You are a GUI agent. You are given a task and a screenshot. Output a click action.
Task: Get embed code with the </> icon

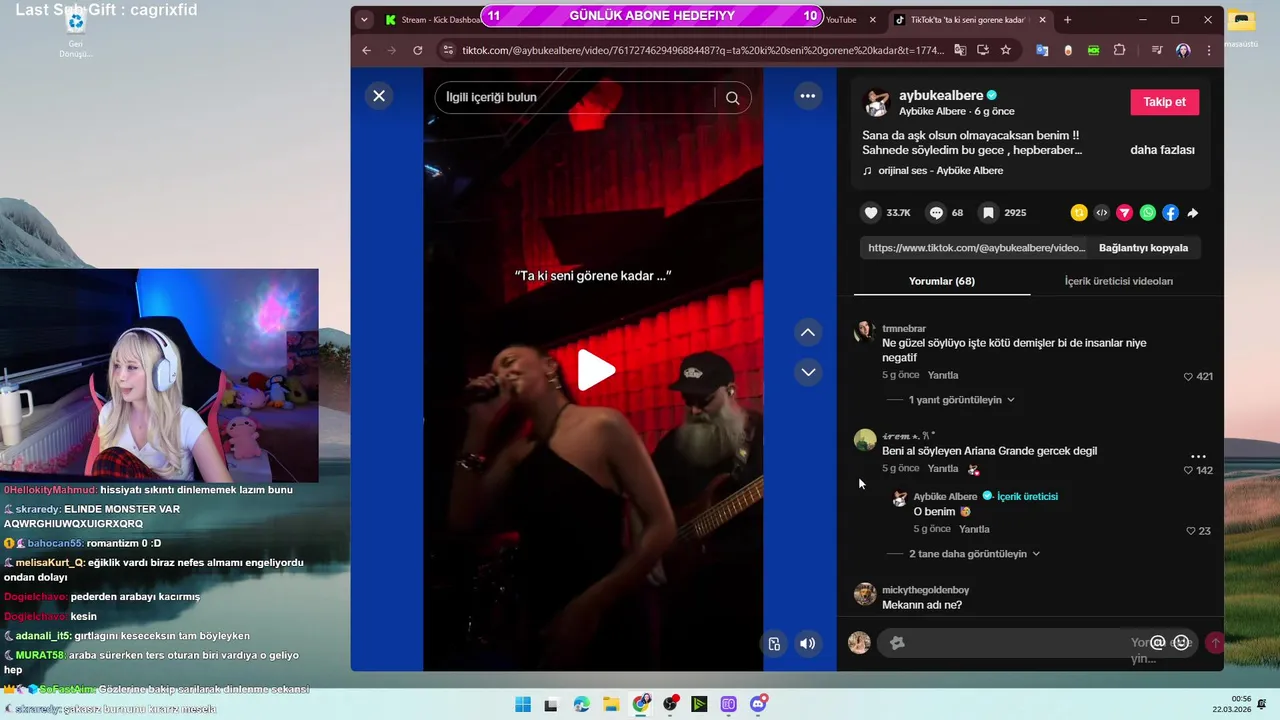tap(1102, 212)
